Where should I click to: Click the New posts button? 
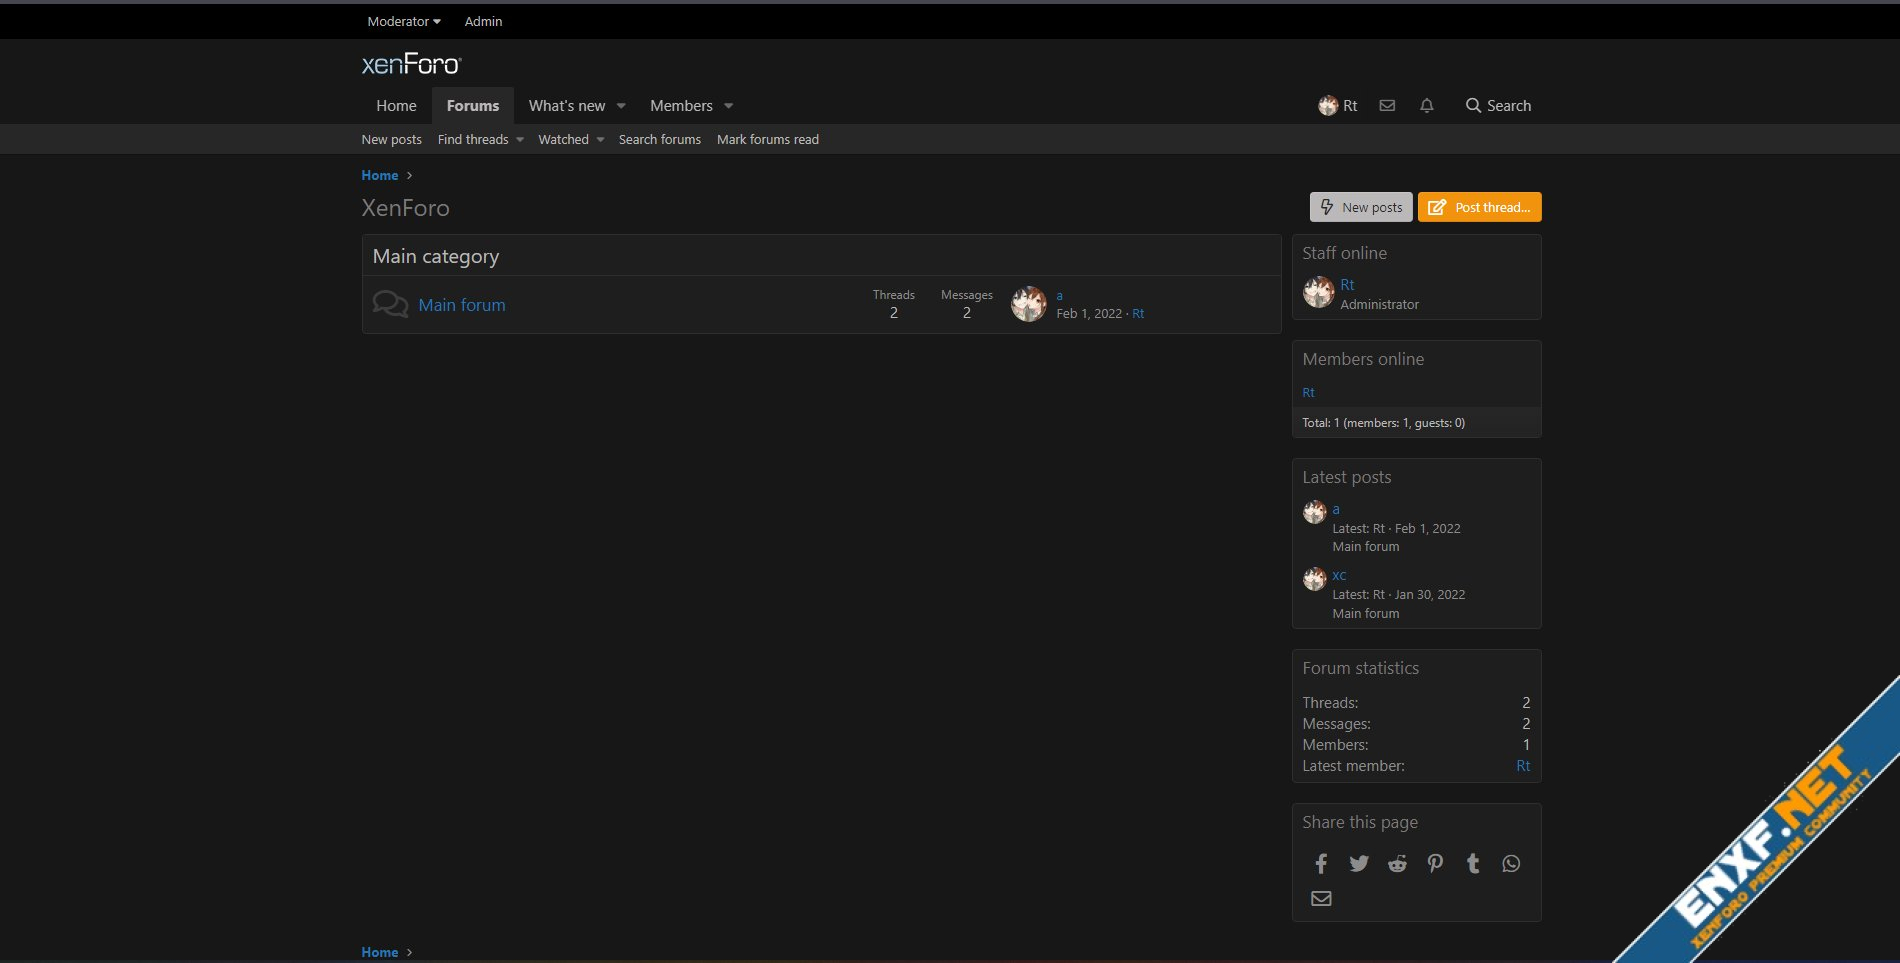coord(1361,207)
